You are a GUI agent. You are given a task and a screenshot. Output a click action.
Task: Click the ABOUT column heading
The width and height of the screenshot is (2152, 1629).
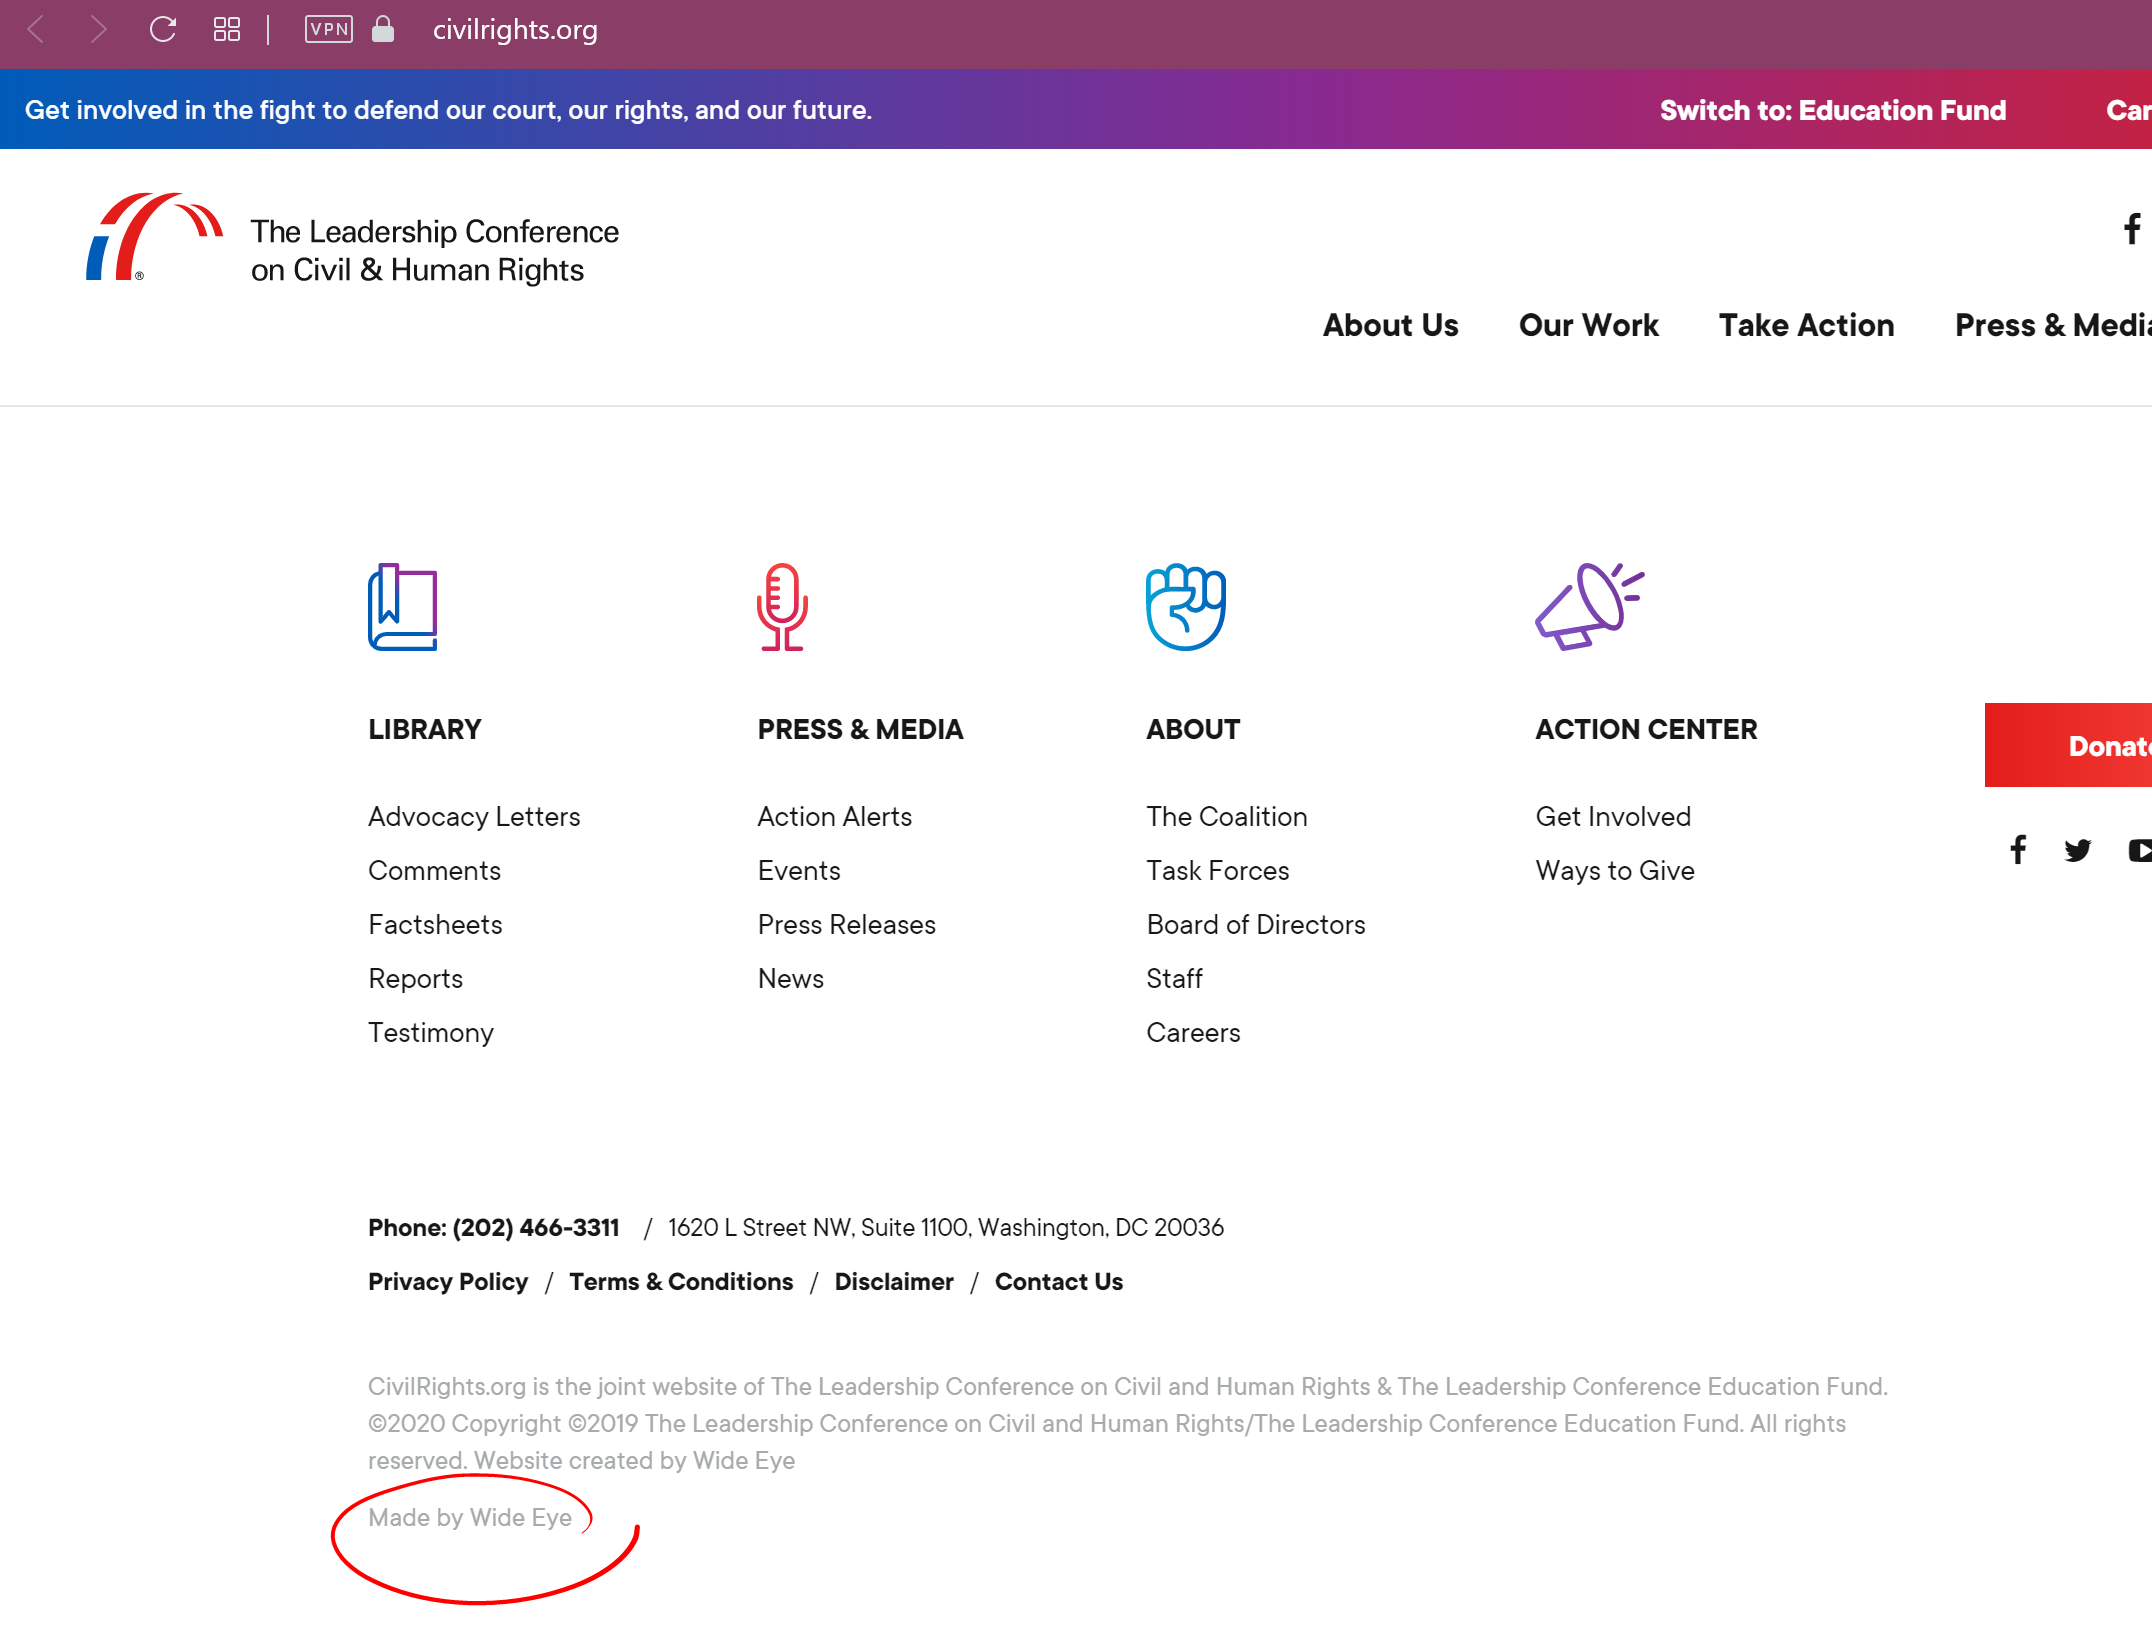point(1193,729)
